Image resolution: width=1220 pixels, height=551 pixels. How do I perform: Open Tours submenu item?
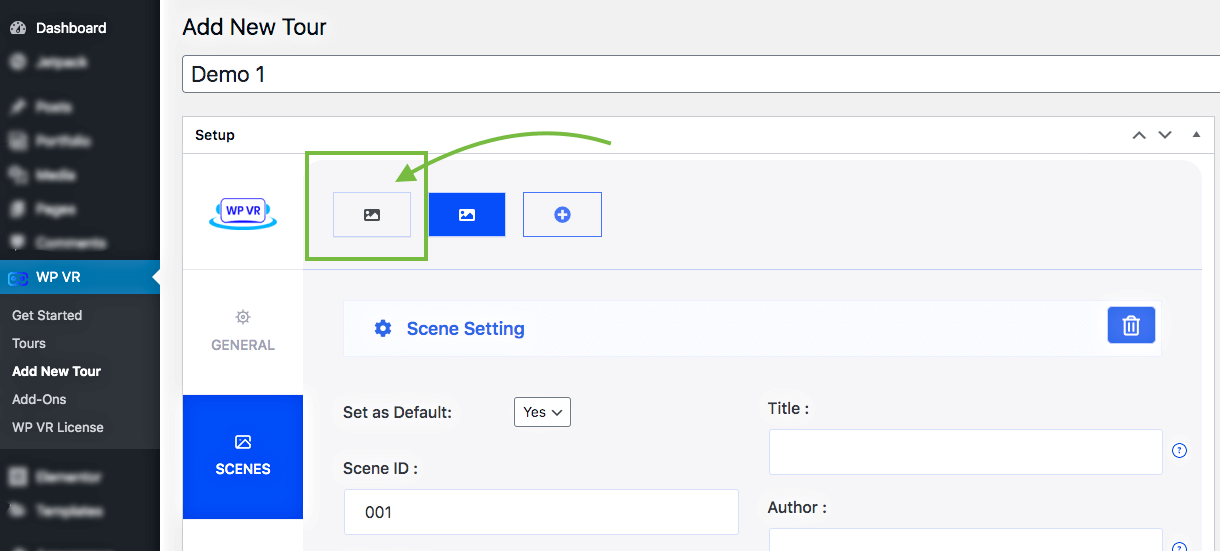29,343
